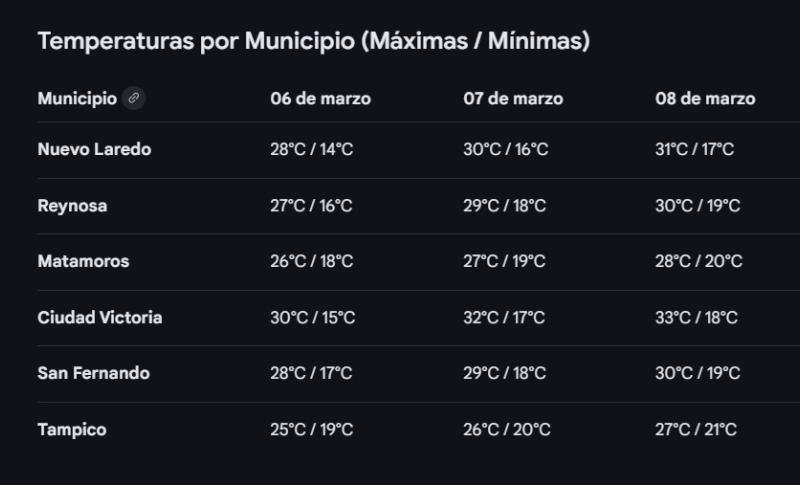
Task: Click the 07 de marzo column header
Action: point(513,99)
